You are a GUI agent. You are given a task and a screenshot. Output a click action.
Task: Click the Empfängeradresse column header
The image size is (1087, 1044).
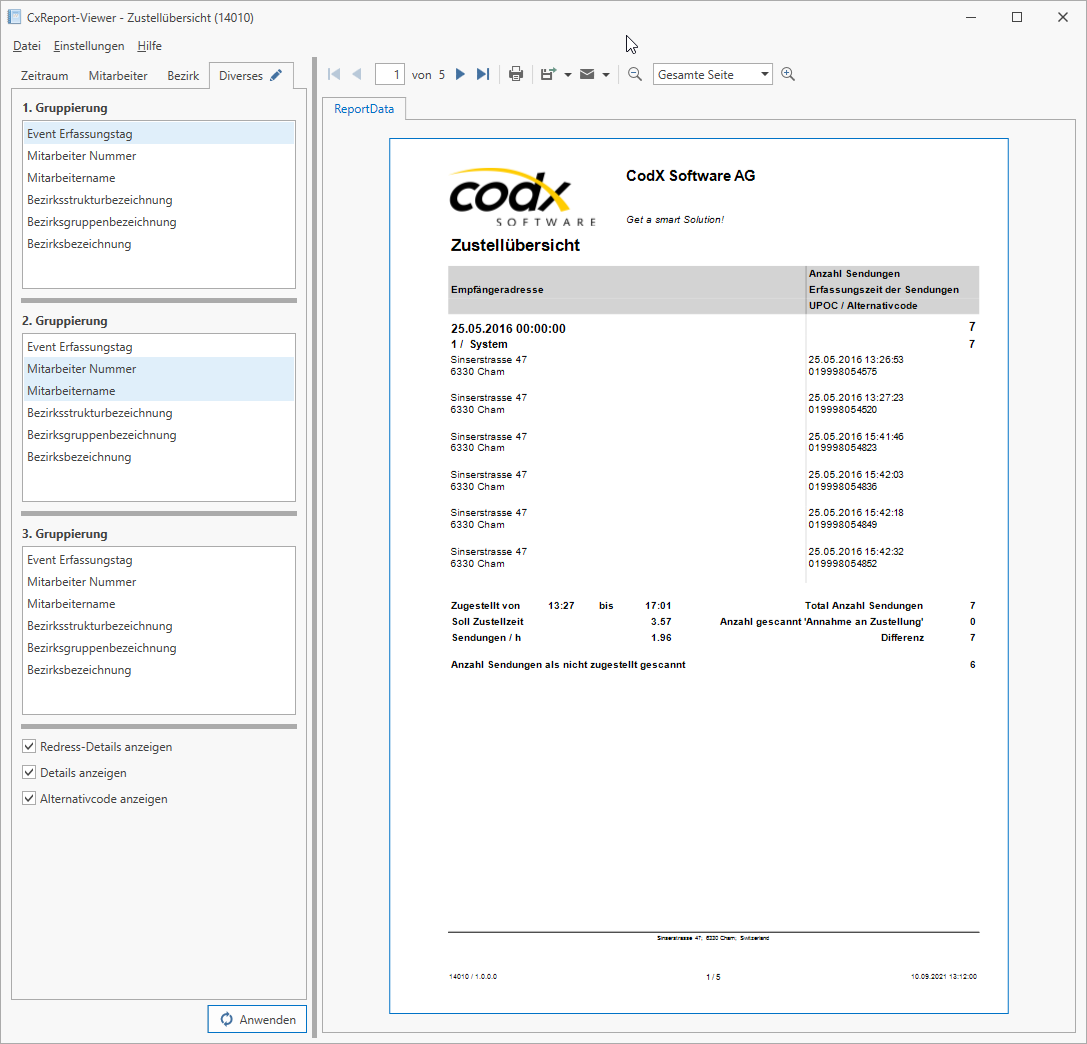click(x=497, y=290)
